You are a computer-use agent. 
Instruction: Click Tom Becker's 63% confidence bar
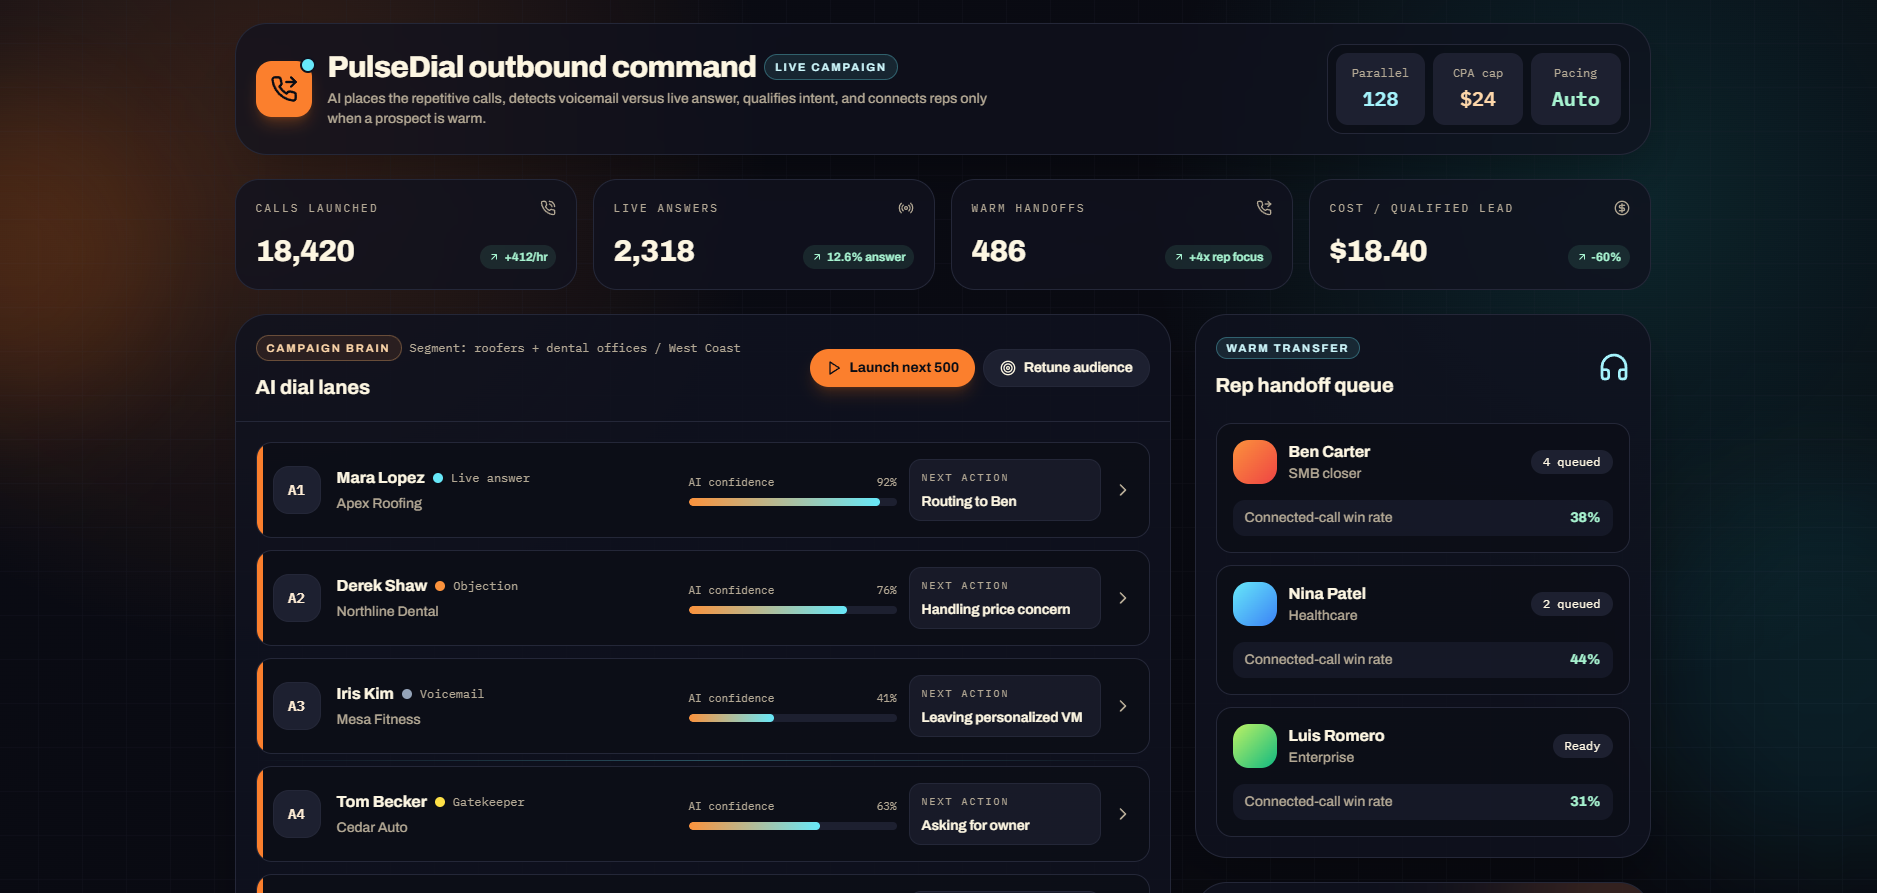792,826
